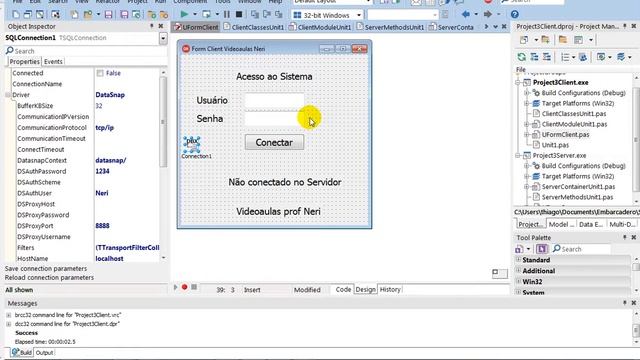
Task: Click the Program Reset stop icon
Action: coord(239,15)
